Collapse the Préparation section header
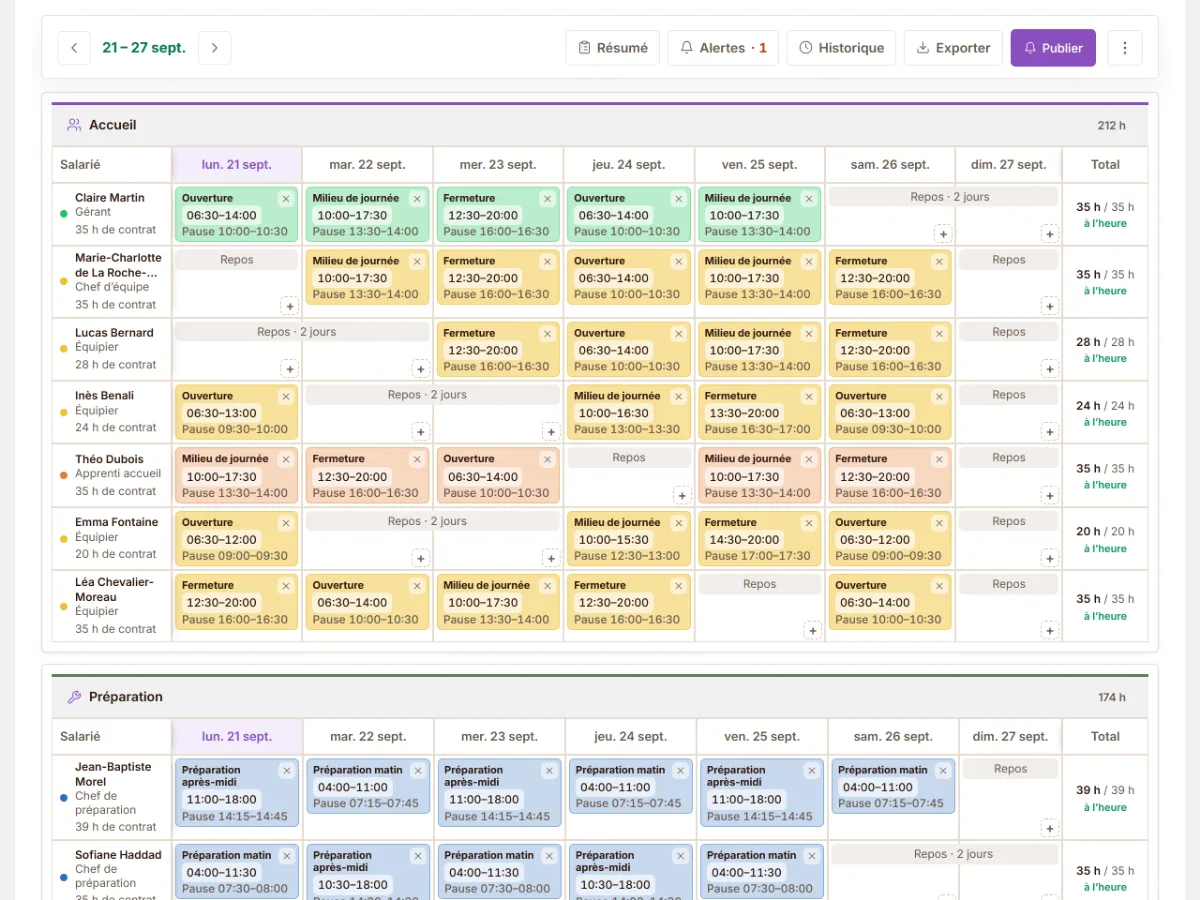 [x=600, y=697]
